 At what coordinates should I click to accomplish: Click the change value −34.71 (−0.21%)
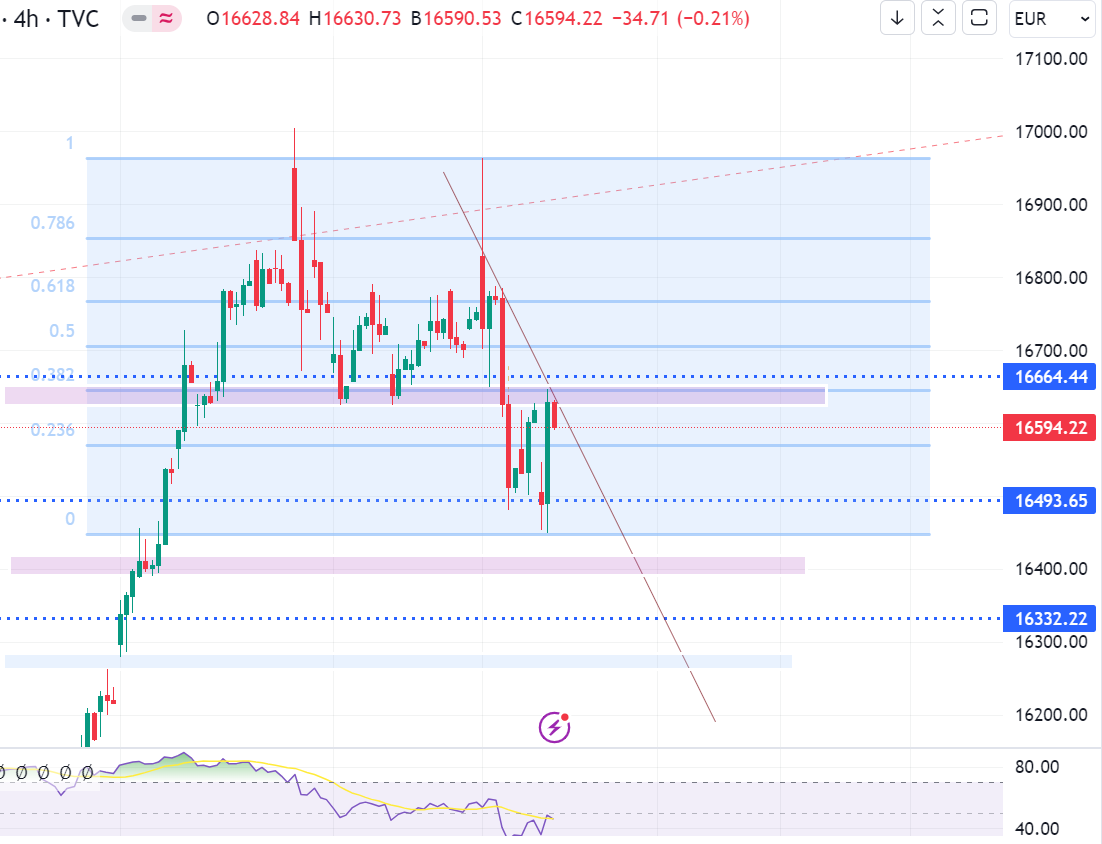click(x=681, y=19)
